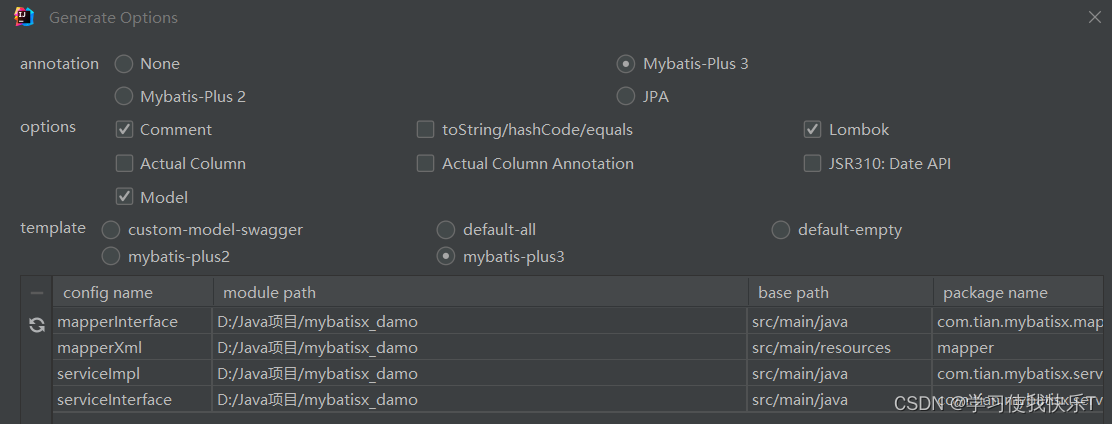
Task: Select the mapperXml row's base path cell
Action: point(840,347)
